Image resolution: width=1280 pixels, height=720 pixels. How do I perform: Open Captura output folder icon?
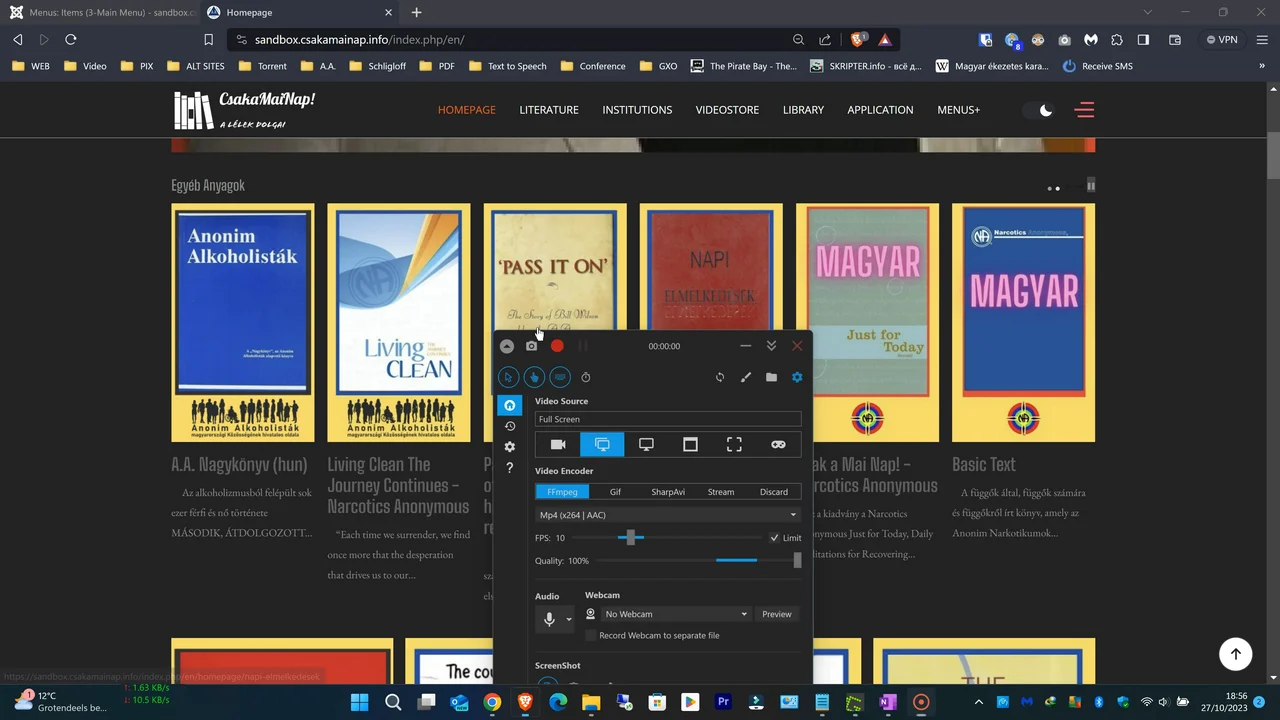[x=771, y=377]
